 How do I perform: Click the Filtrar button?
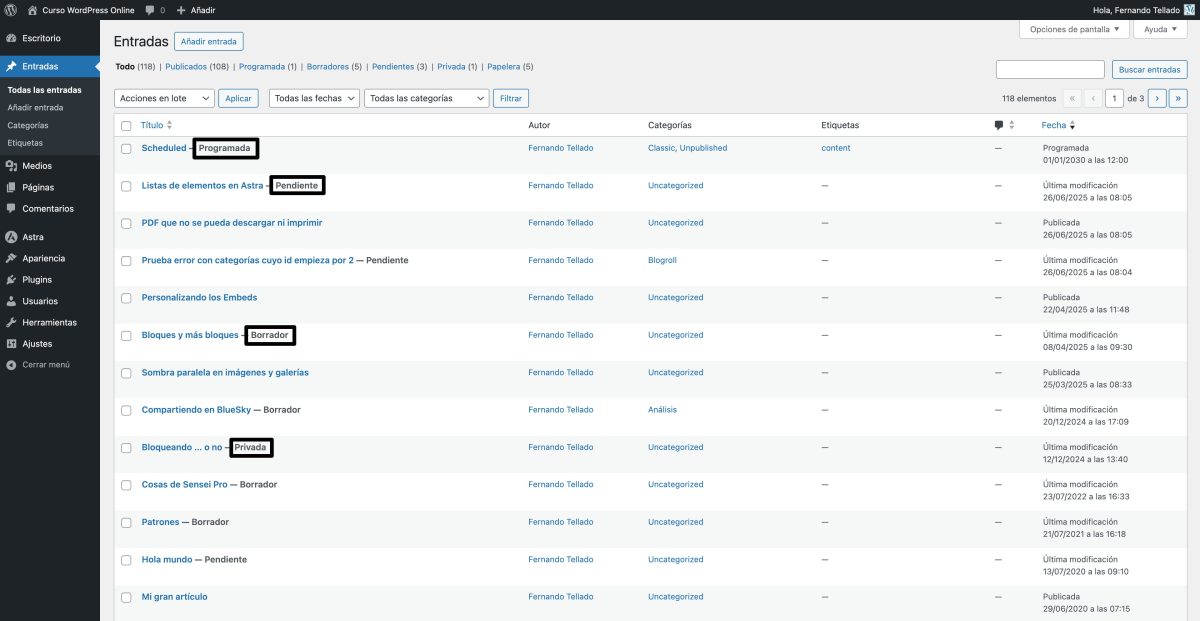(x=511, y=98)
